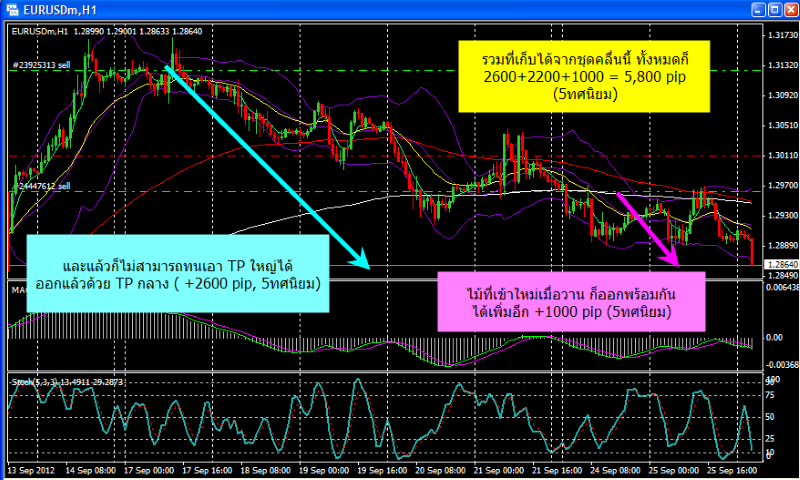The height and width of the screenshot is (480, 800).
Task: Click the 21 Sep 00:00 time label
Action: point(498,470)
